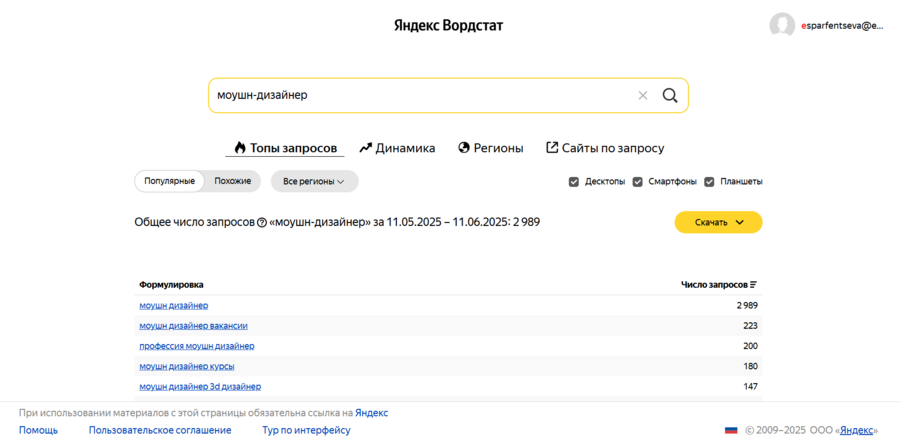Screen dimensions: 900x440
Task: Switch to the Регионы tab
Action: pos(490,148)
